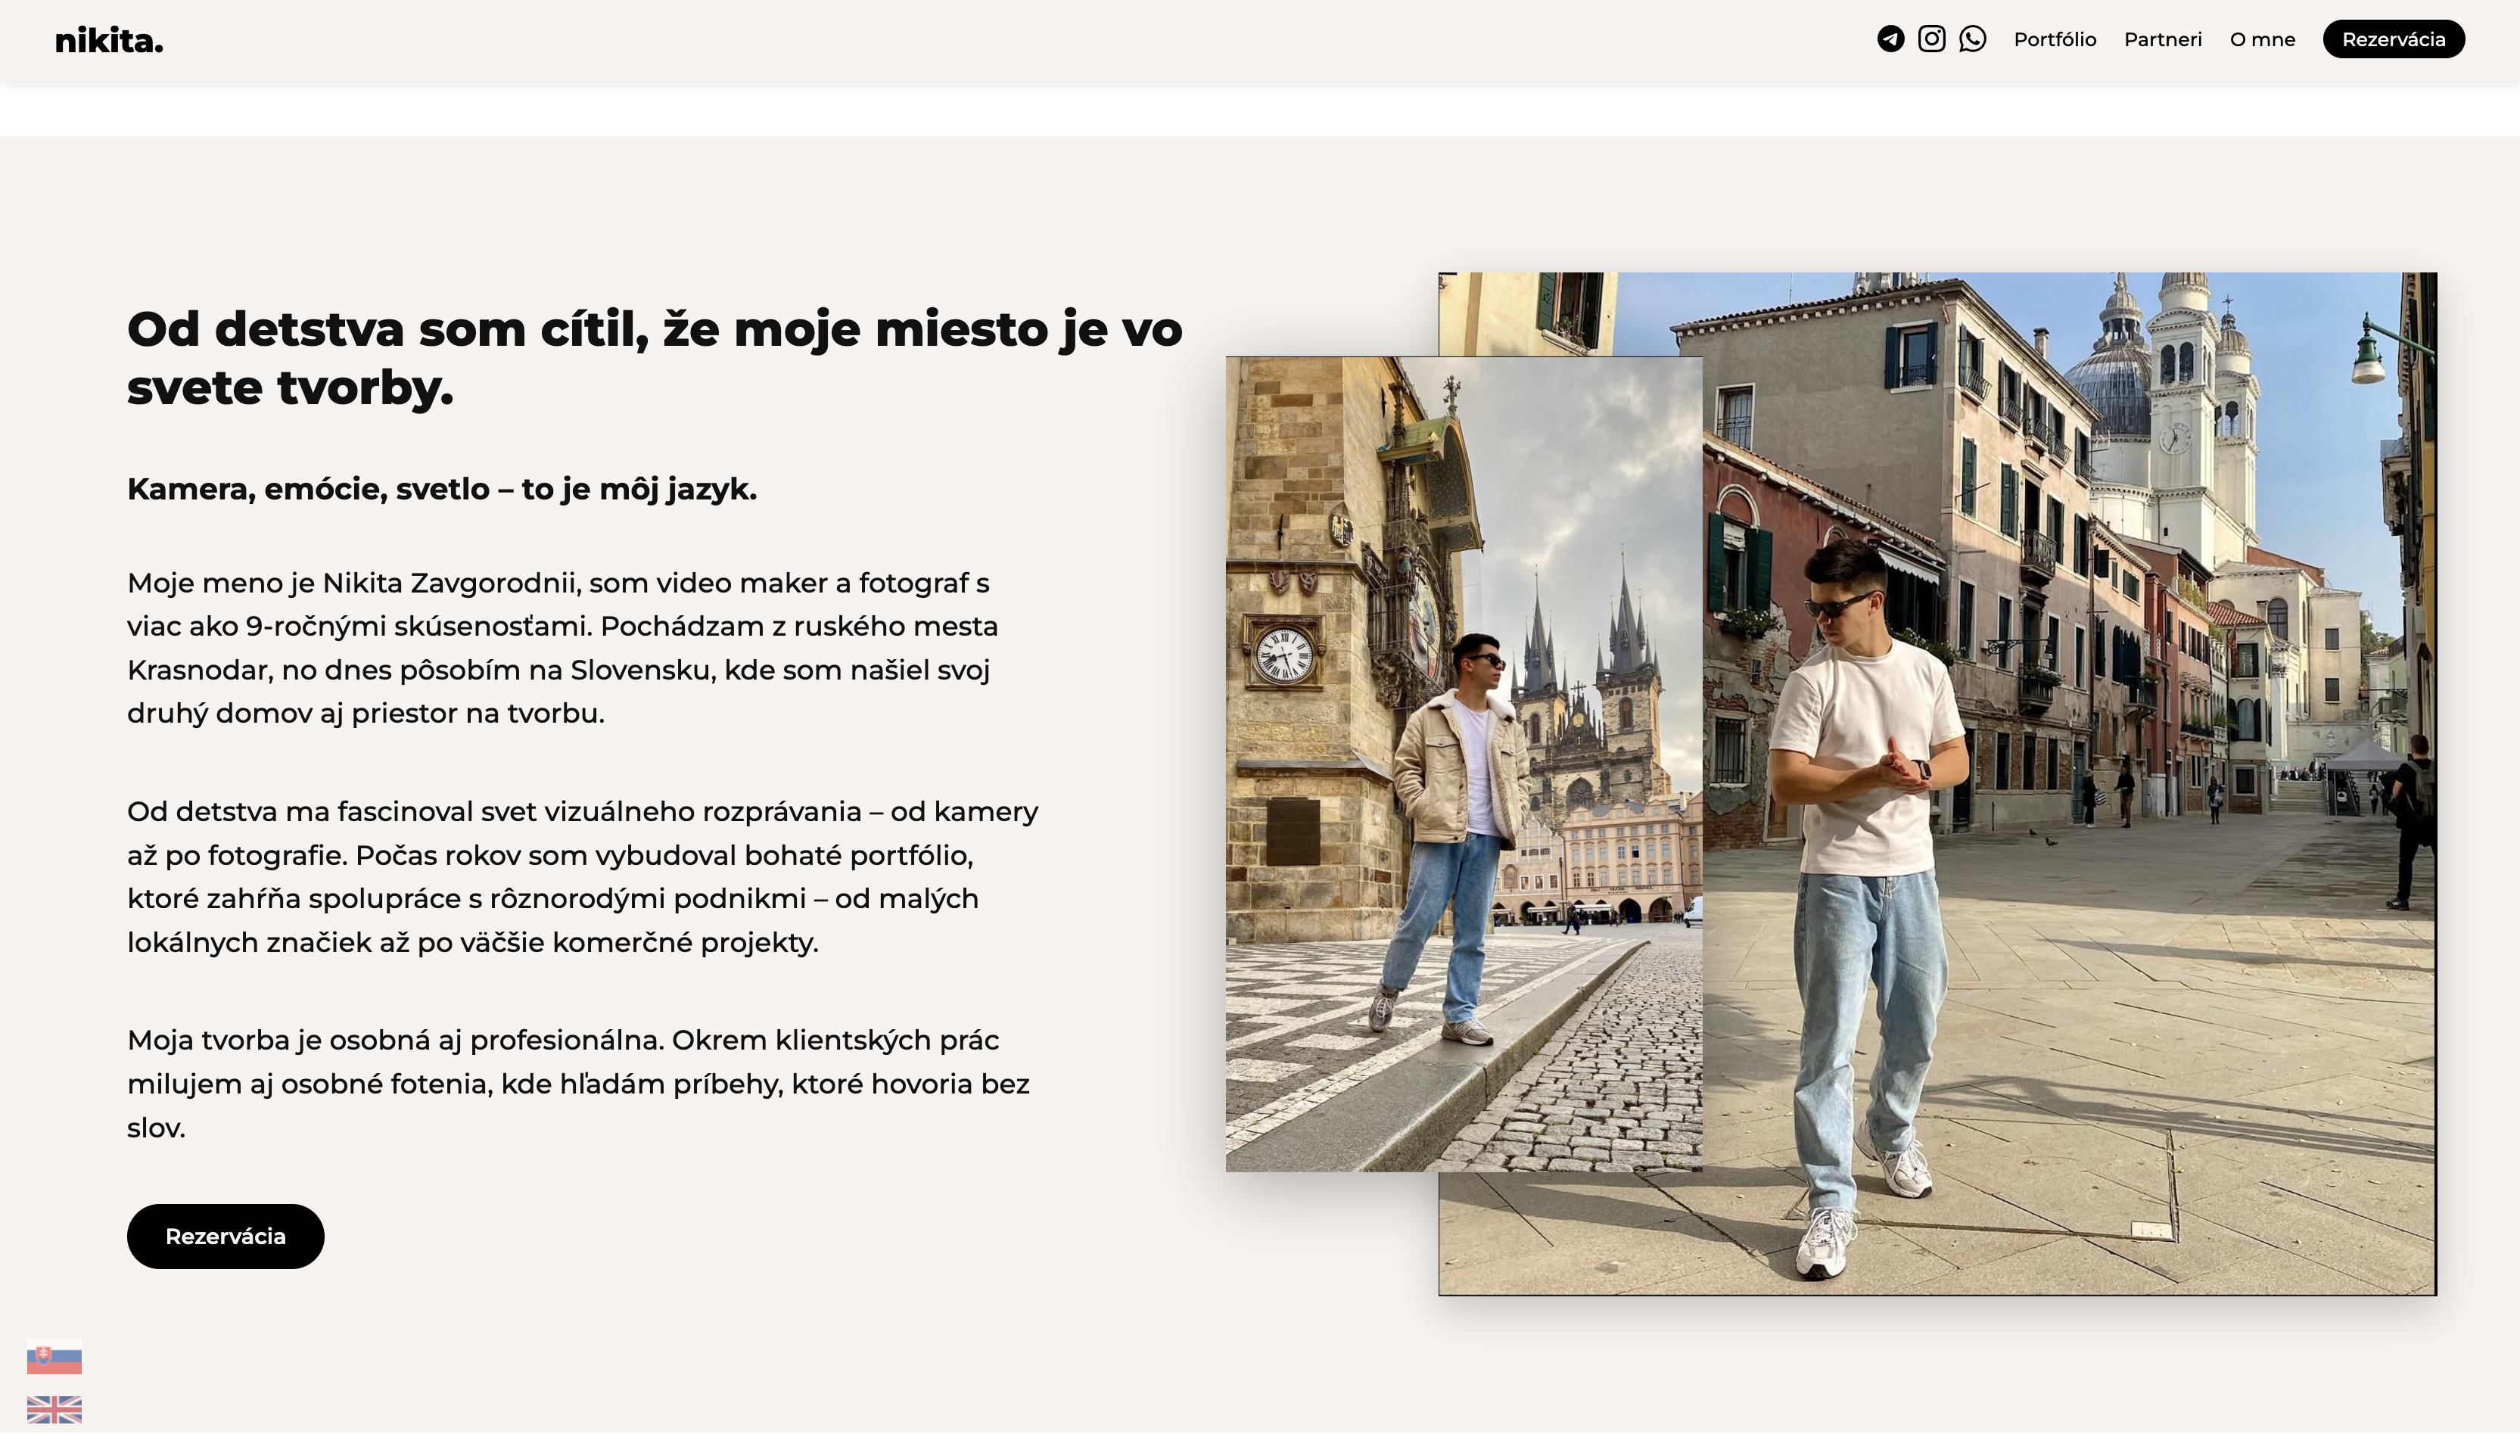Click the WhatsApp icon in header
2520x1456 pixels.
tap(1972, 39)
